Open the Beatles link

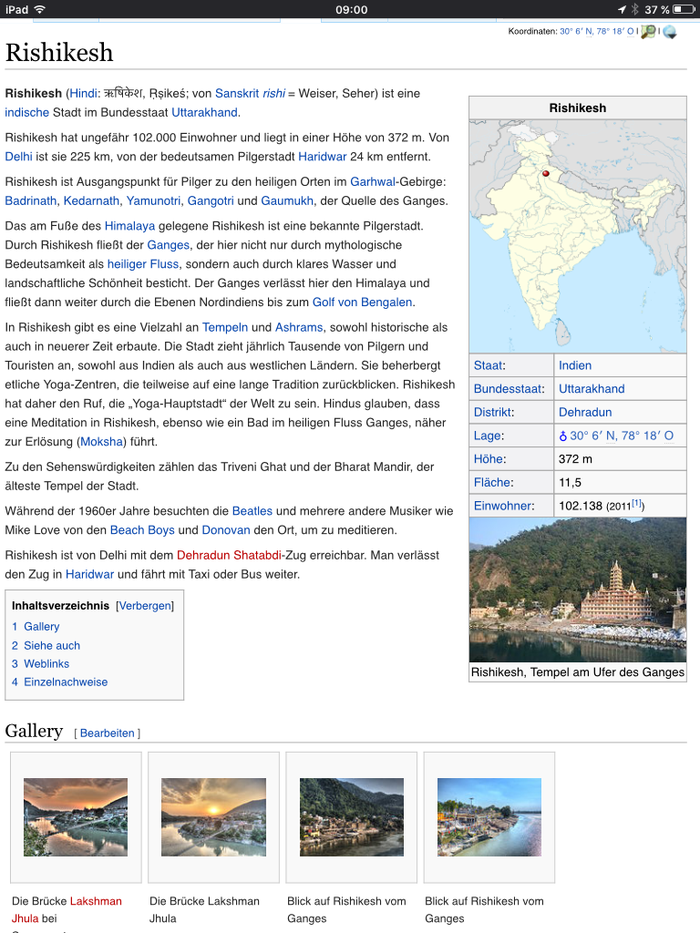pos(252,511)
